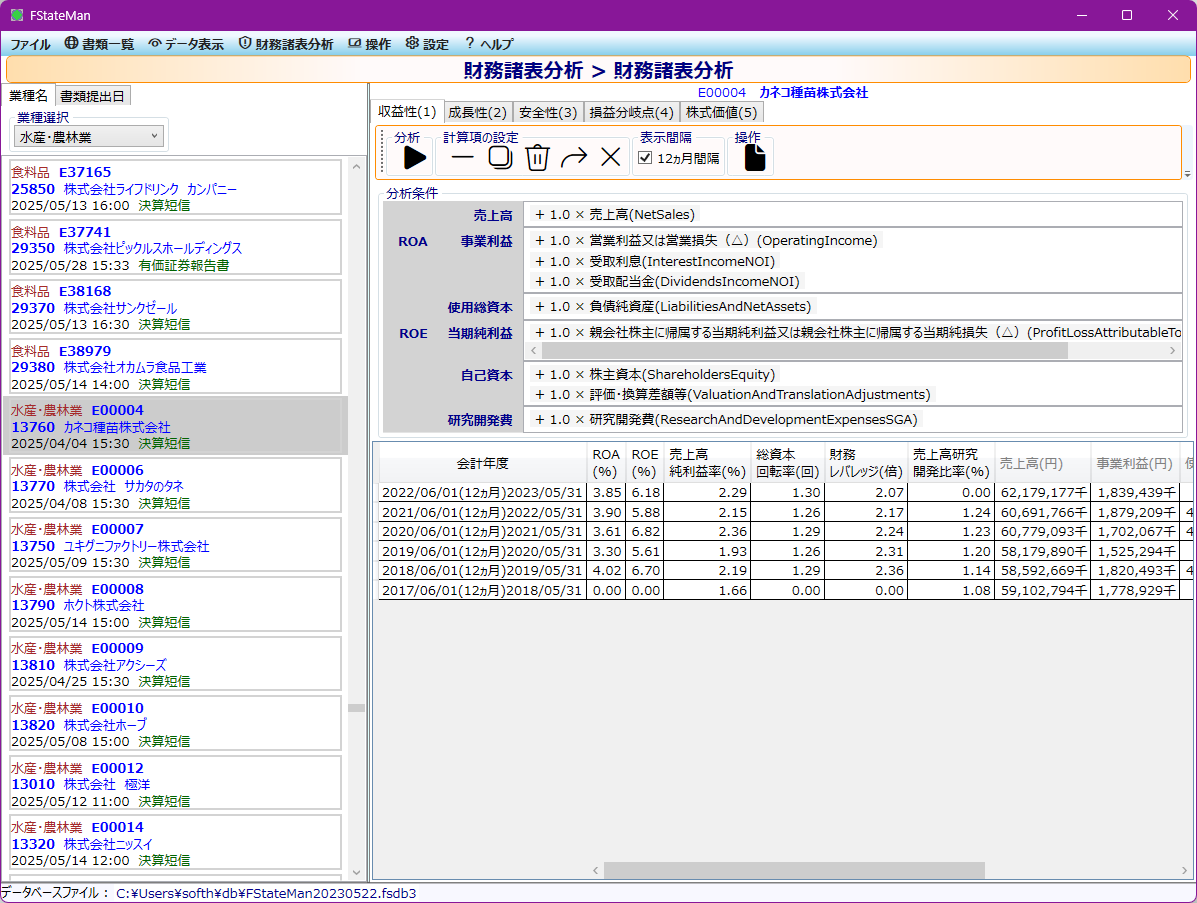Click the 会計年度 column header
This screenshot has height=903, width=1197.
click(x=482, y=463)
